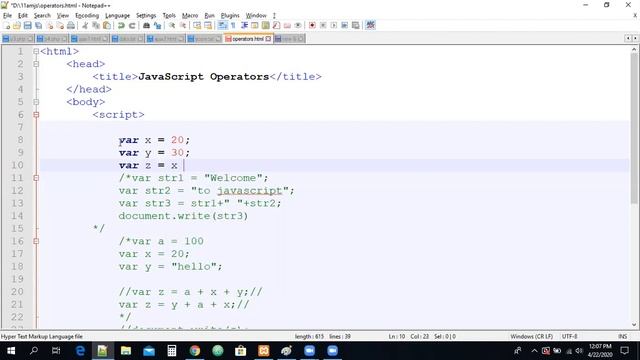Open the Edit menu
This screenshot has height=360, width=640.
coord(23,16)
